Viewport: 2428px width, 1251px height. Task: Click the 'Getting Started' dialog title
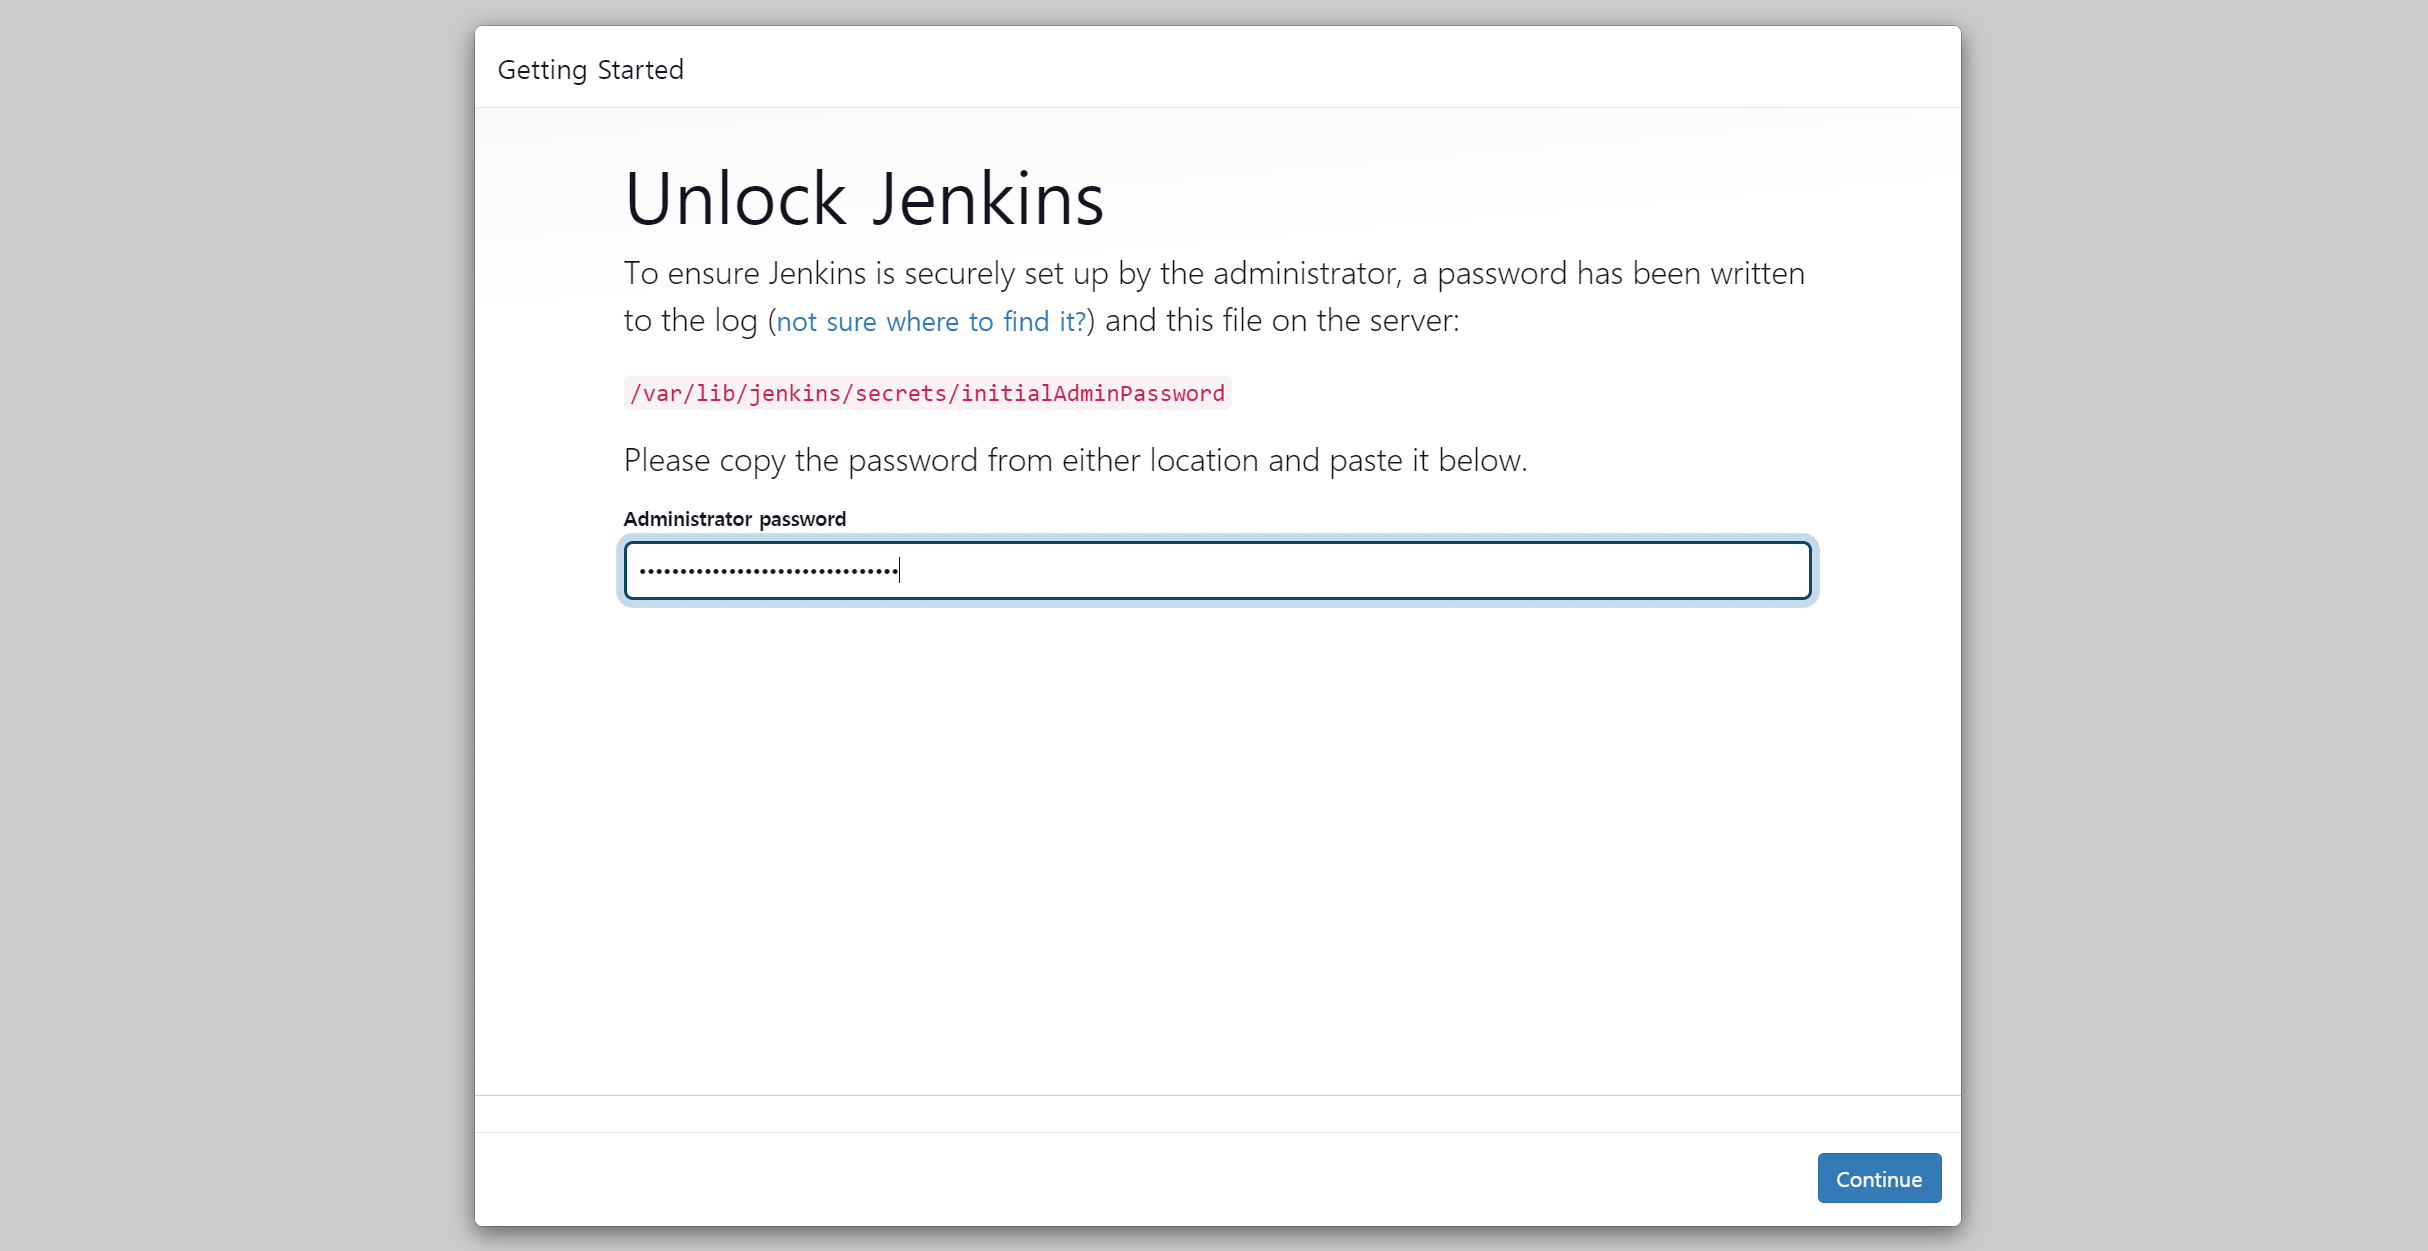point(590,70)
